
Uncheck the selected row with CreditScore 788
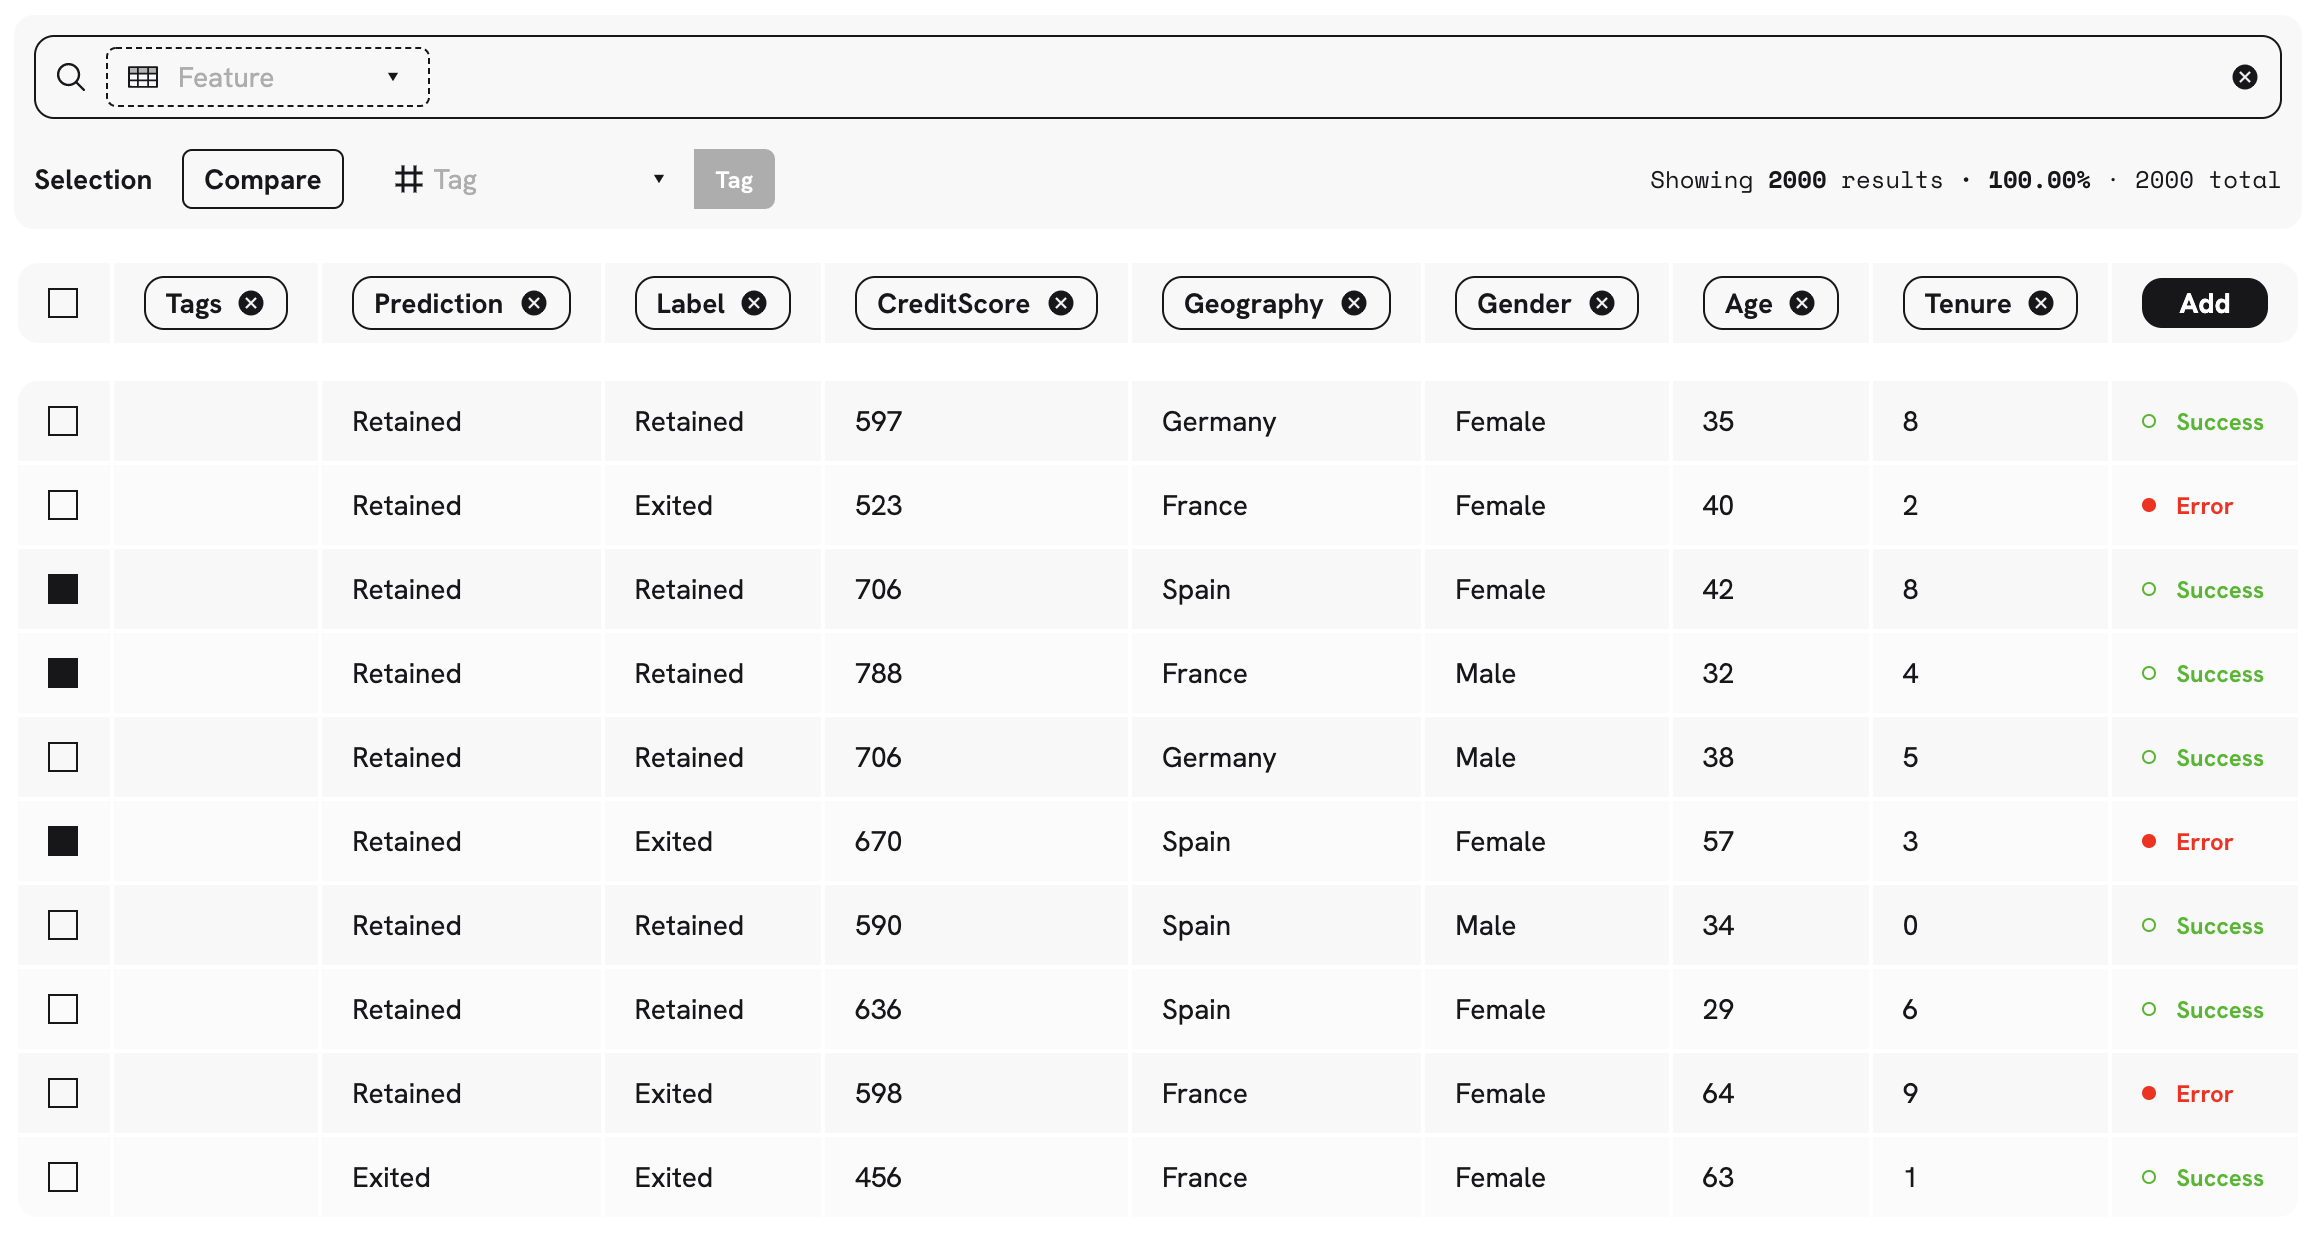point(63,673)
